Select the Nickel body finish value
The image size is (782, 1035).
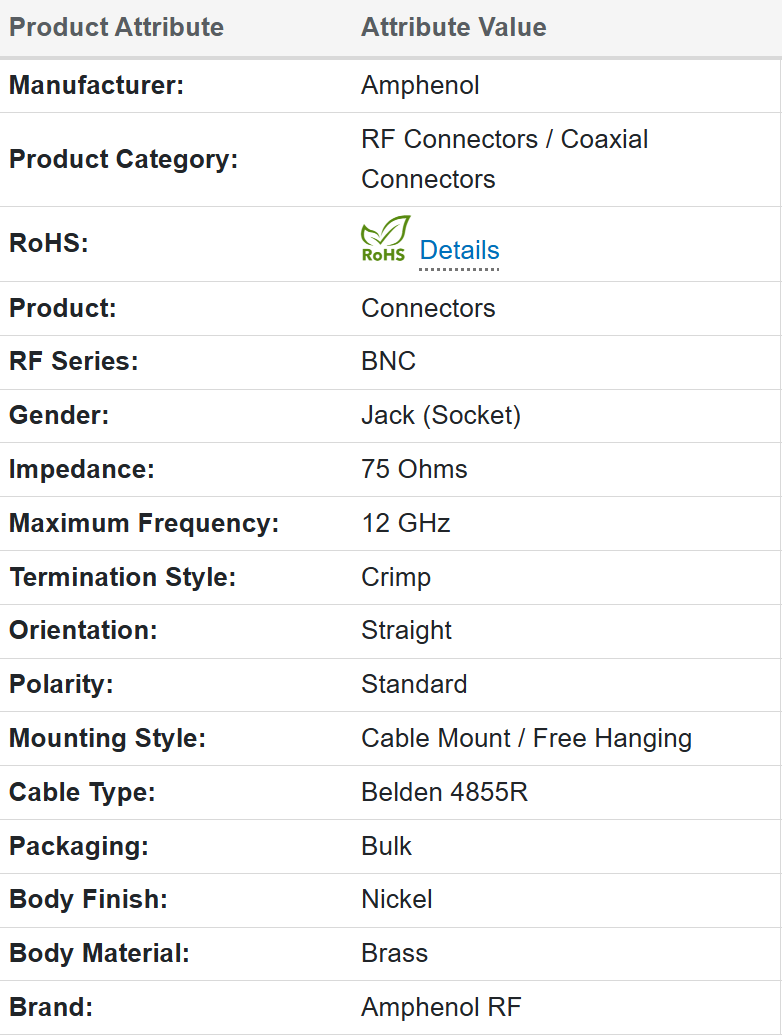(396, 900)
